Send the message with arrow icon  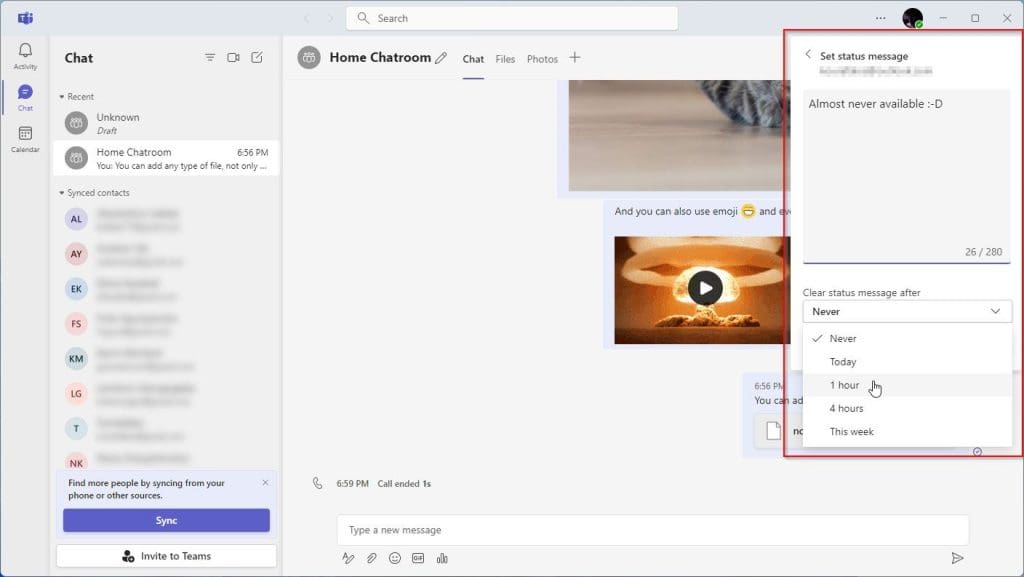[x=957, y=558]
